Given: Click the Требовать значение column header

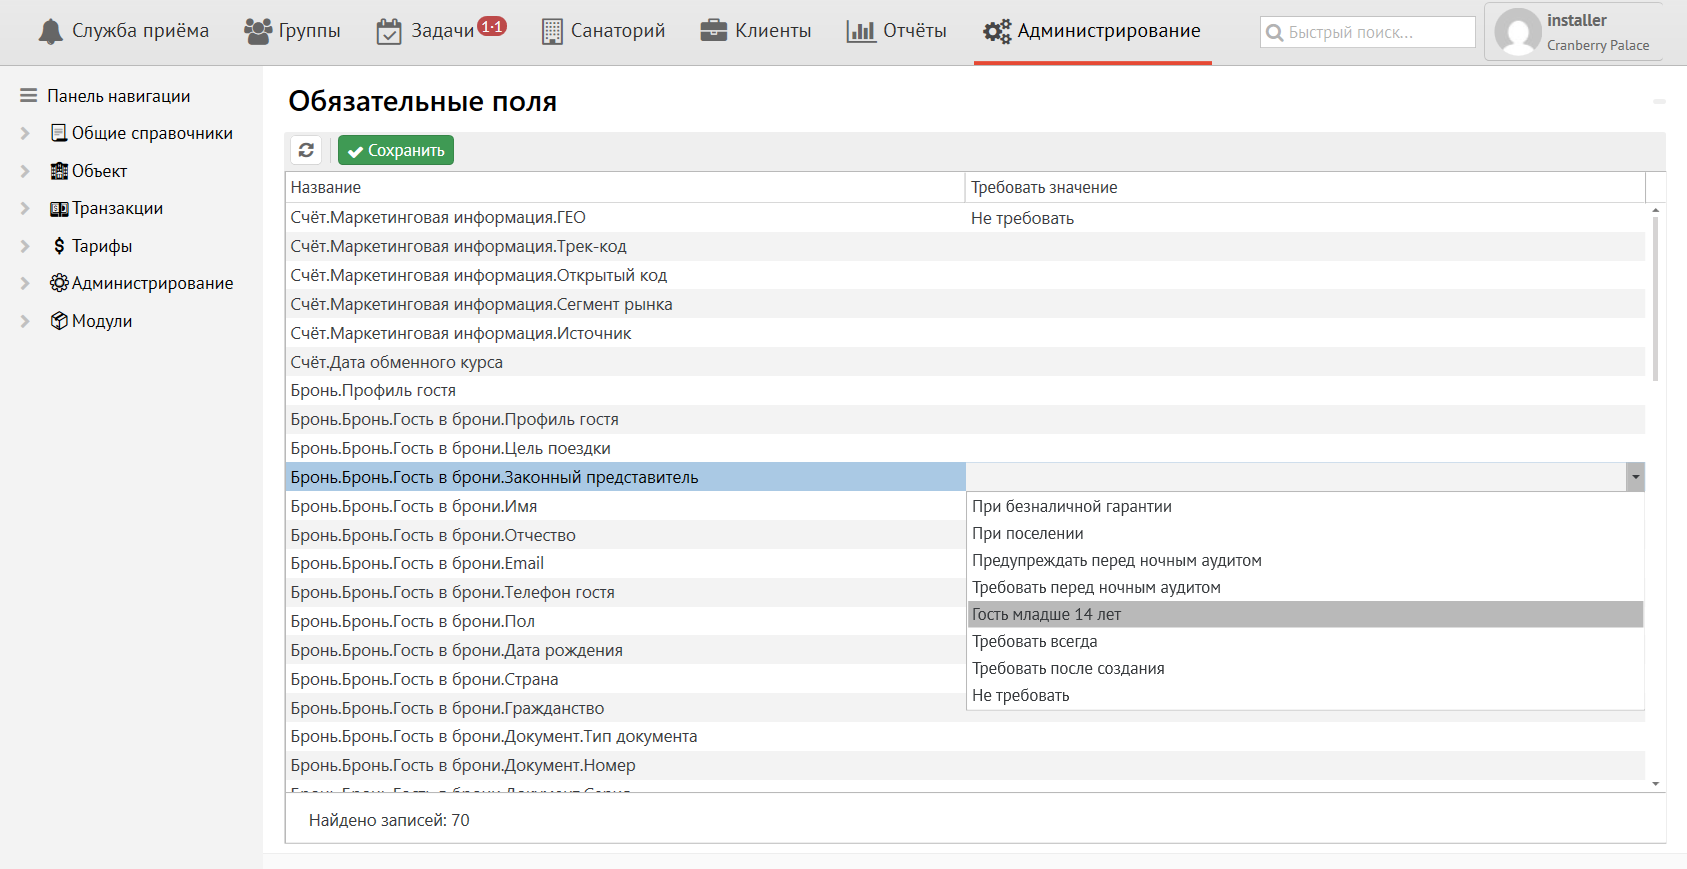Looking at the screenshot, I should click(1305, 187).
